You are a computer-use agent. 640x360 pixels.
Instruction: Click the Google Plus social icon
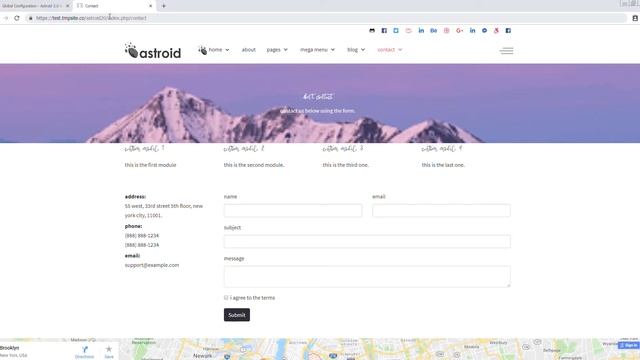tap(460, 31)
